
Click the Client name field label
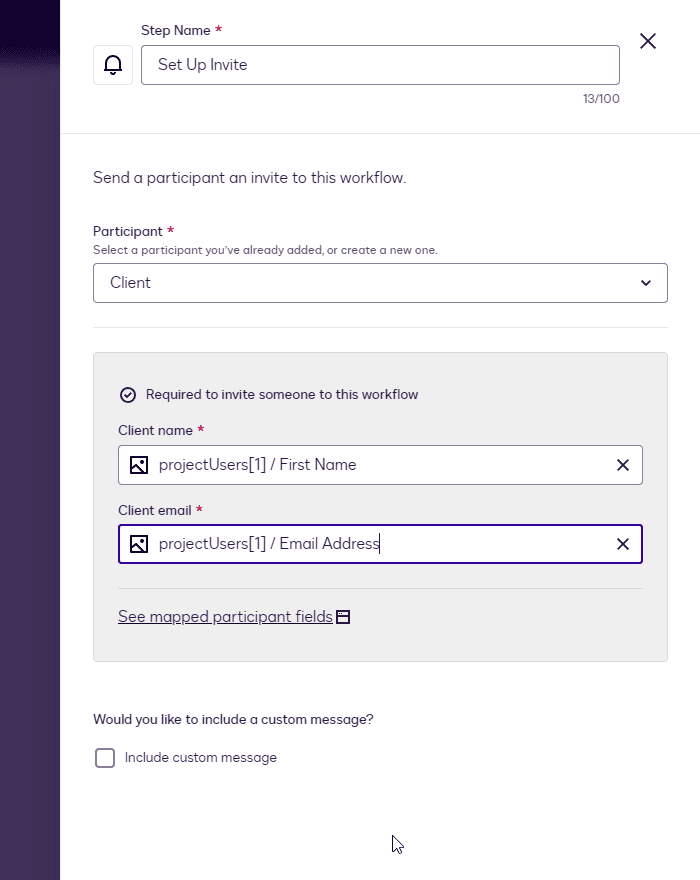pos(154,430)
